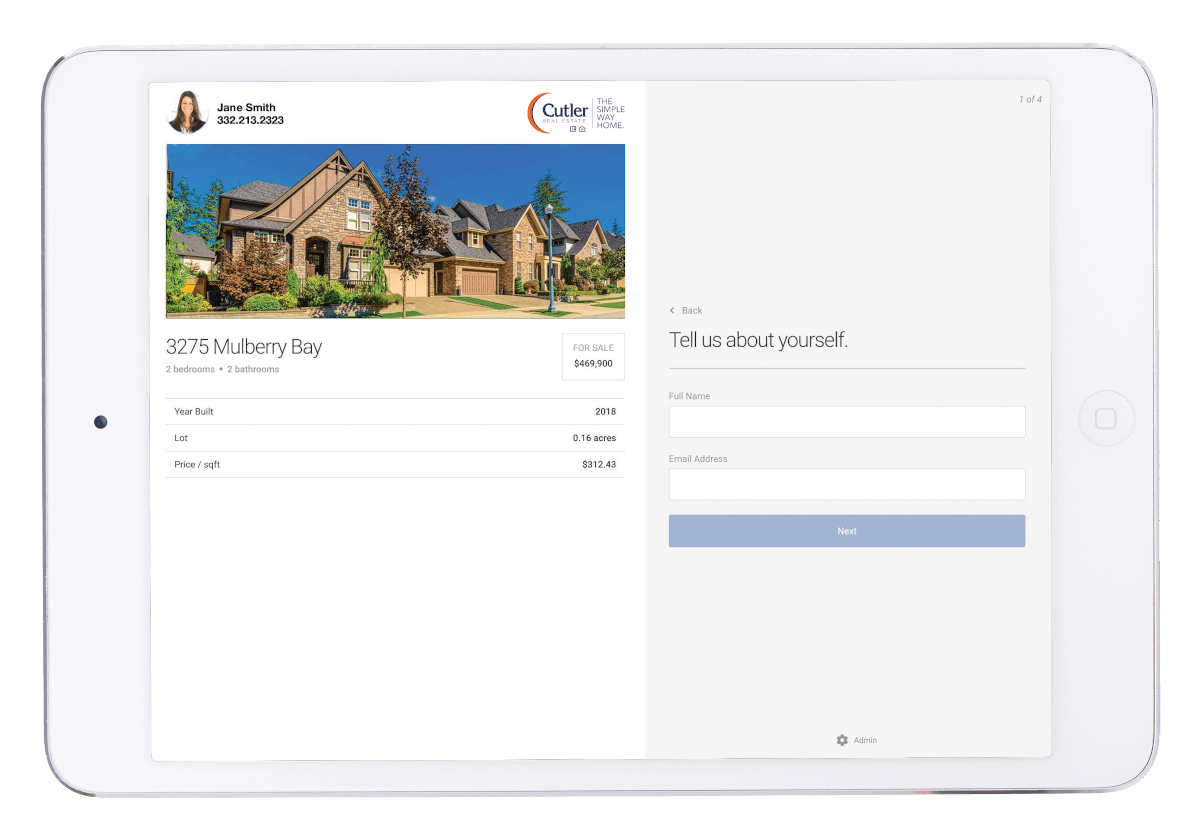Click Jane Smith's agent profile photo
Image resolution: width=1200 pixels, height=836 pixels.
click(x=187, y=112)
